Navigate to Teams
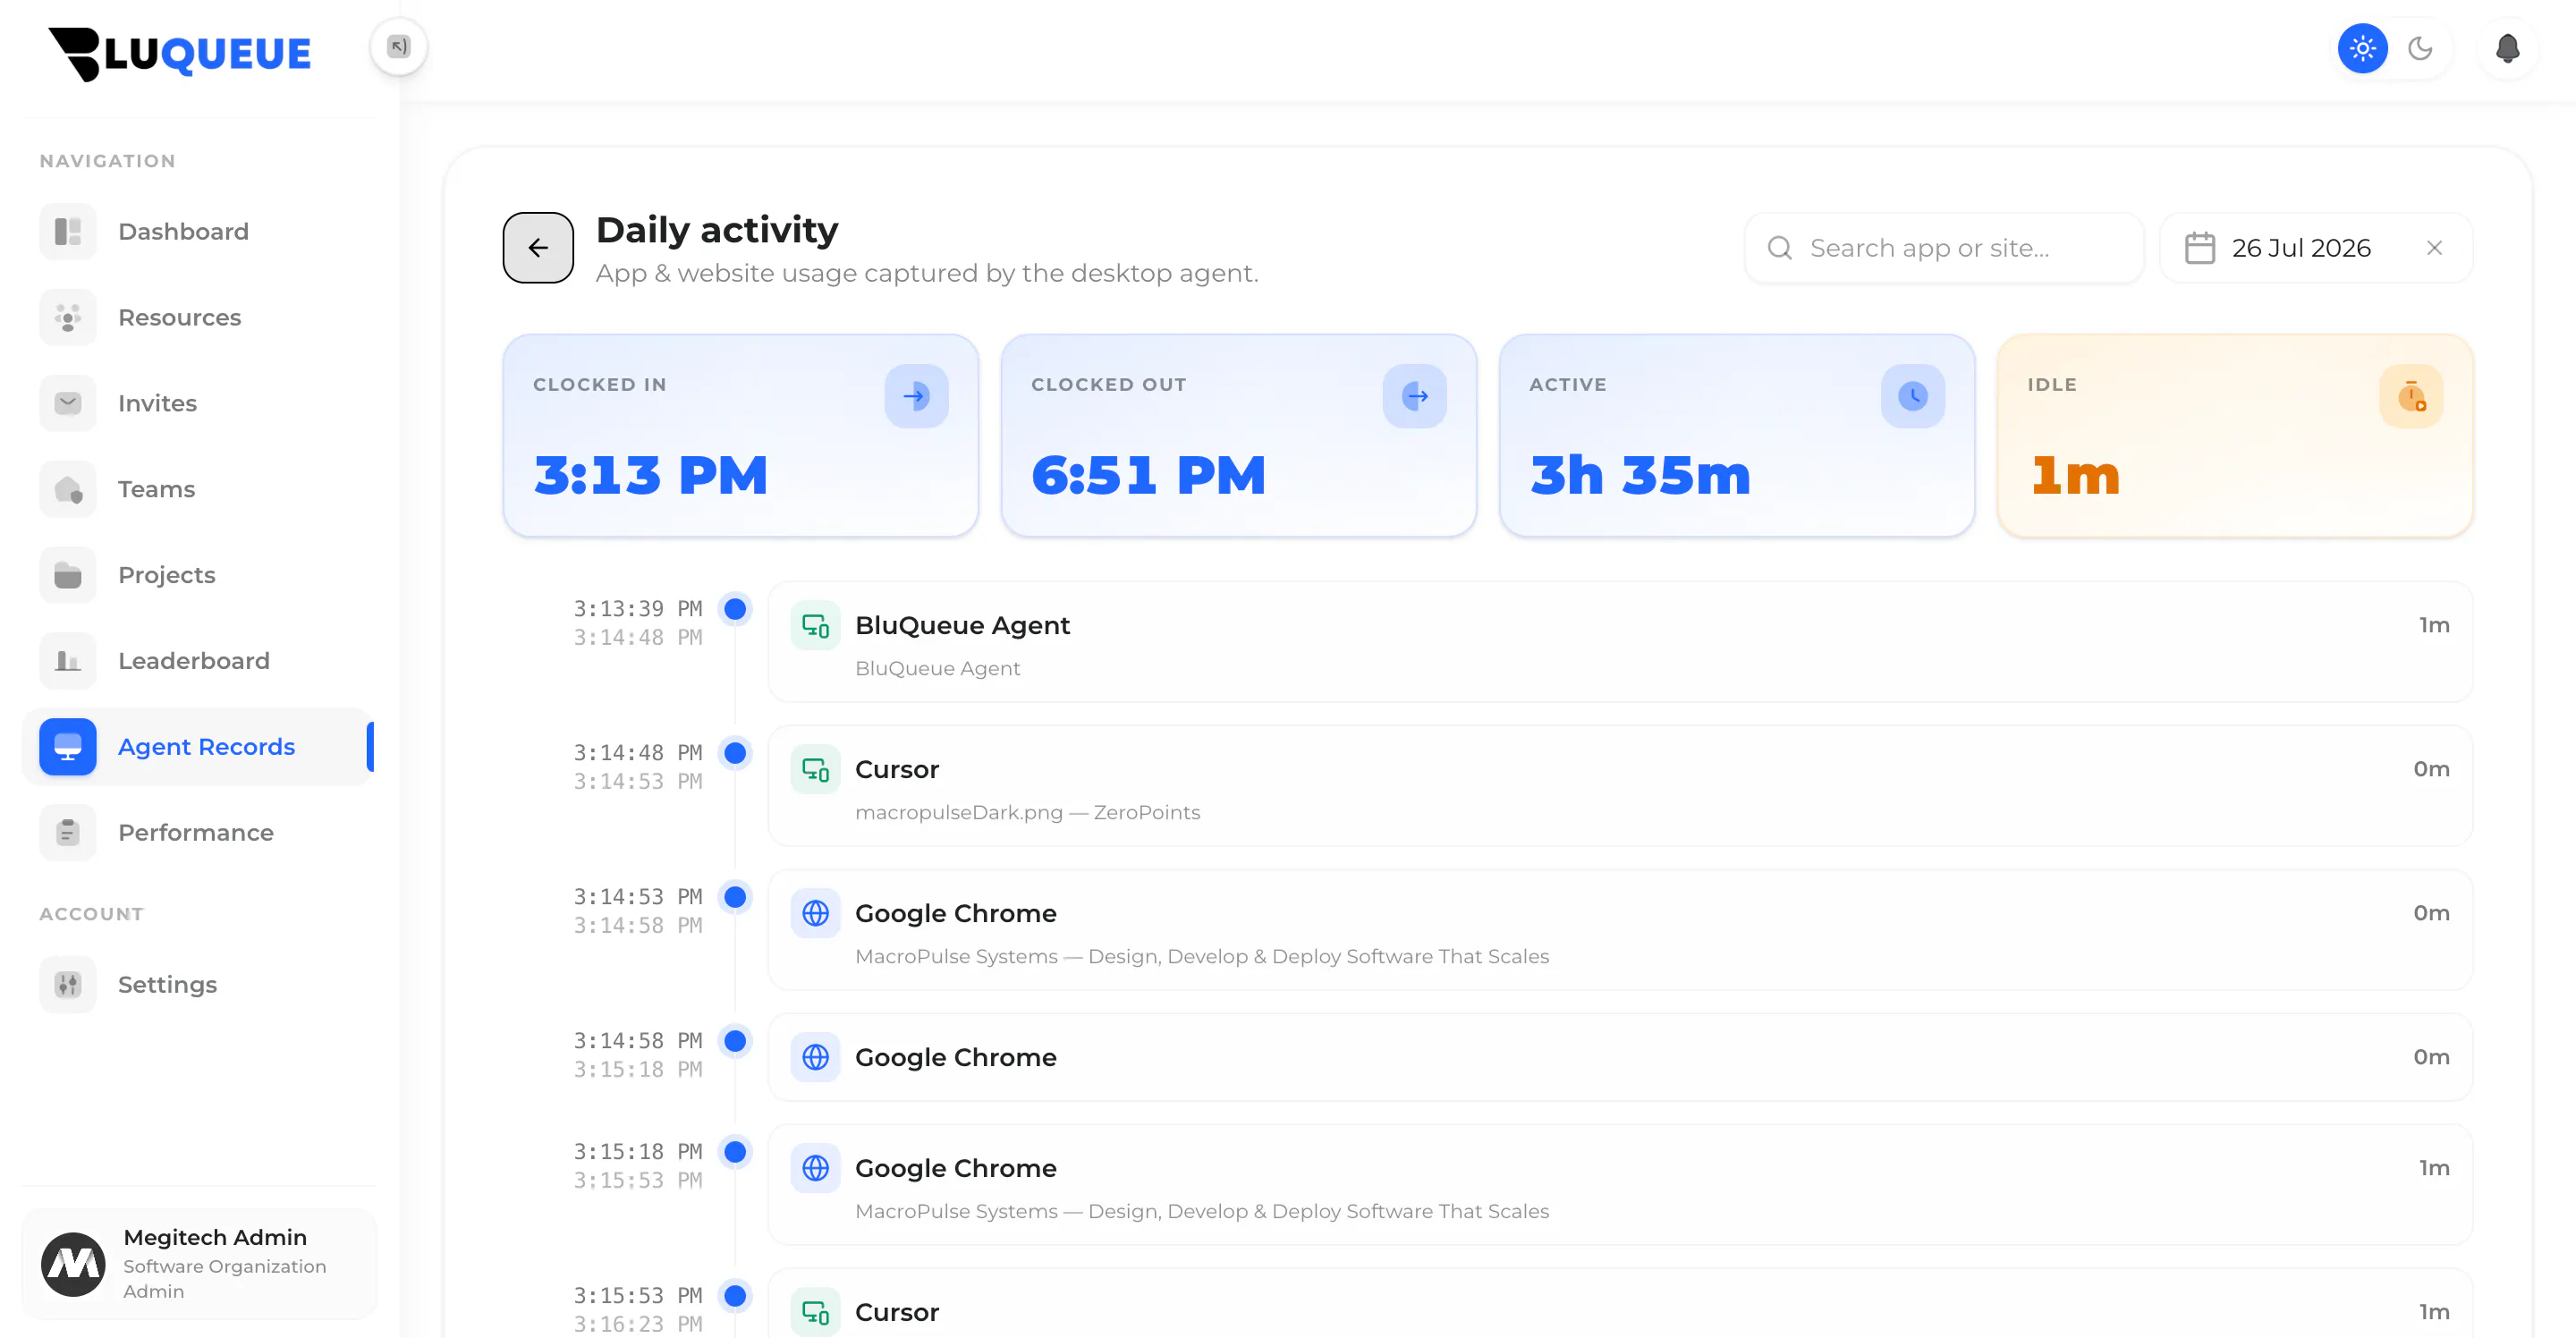The width and height of the screenshot is (2576, 1338). pyautogui.click(x=198, y=489)
